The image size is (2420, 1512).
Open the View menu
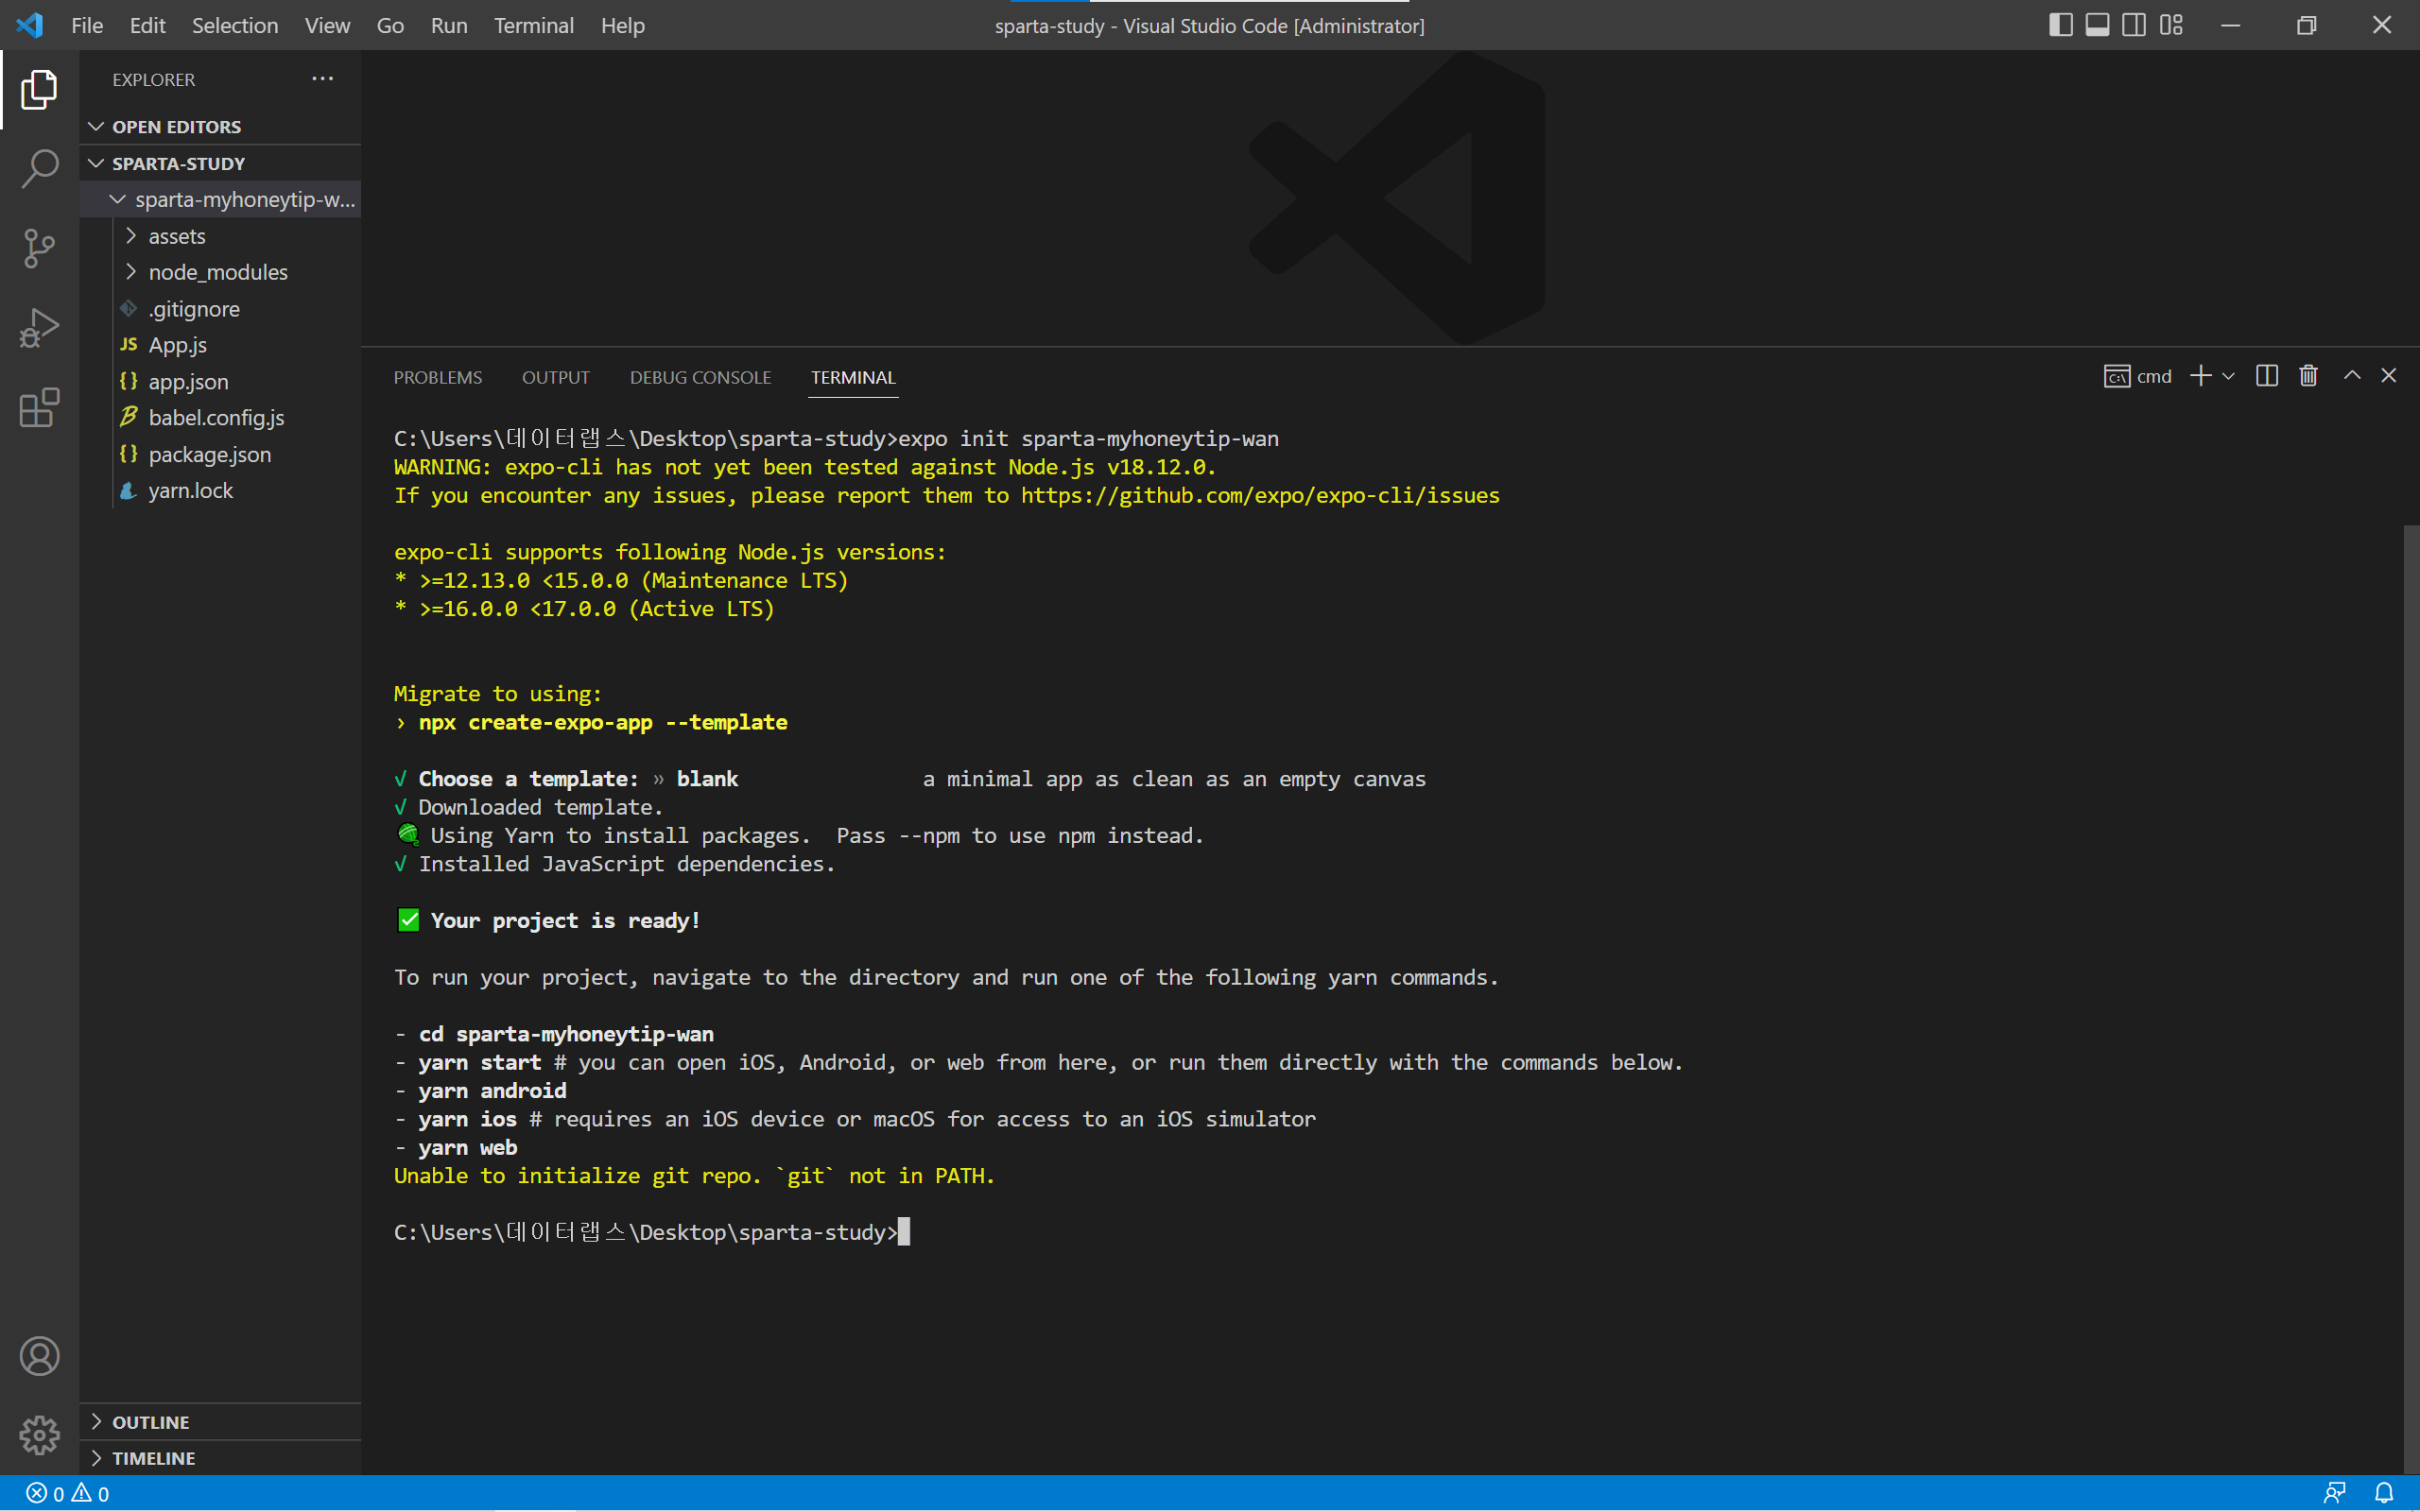coord(327,25)
